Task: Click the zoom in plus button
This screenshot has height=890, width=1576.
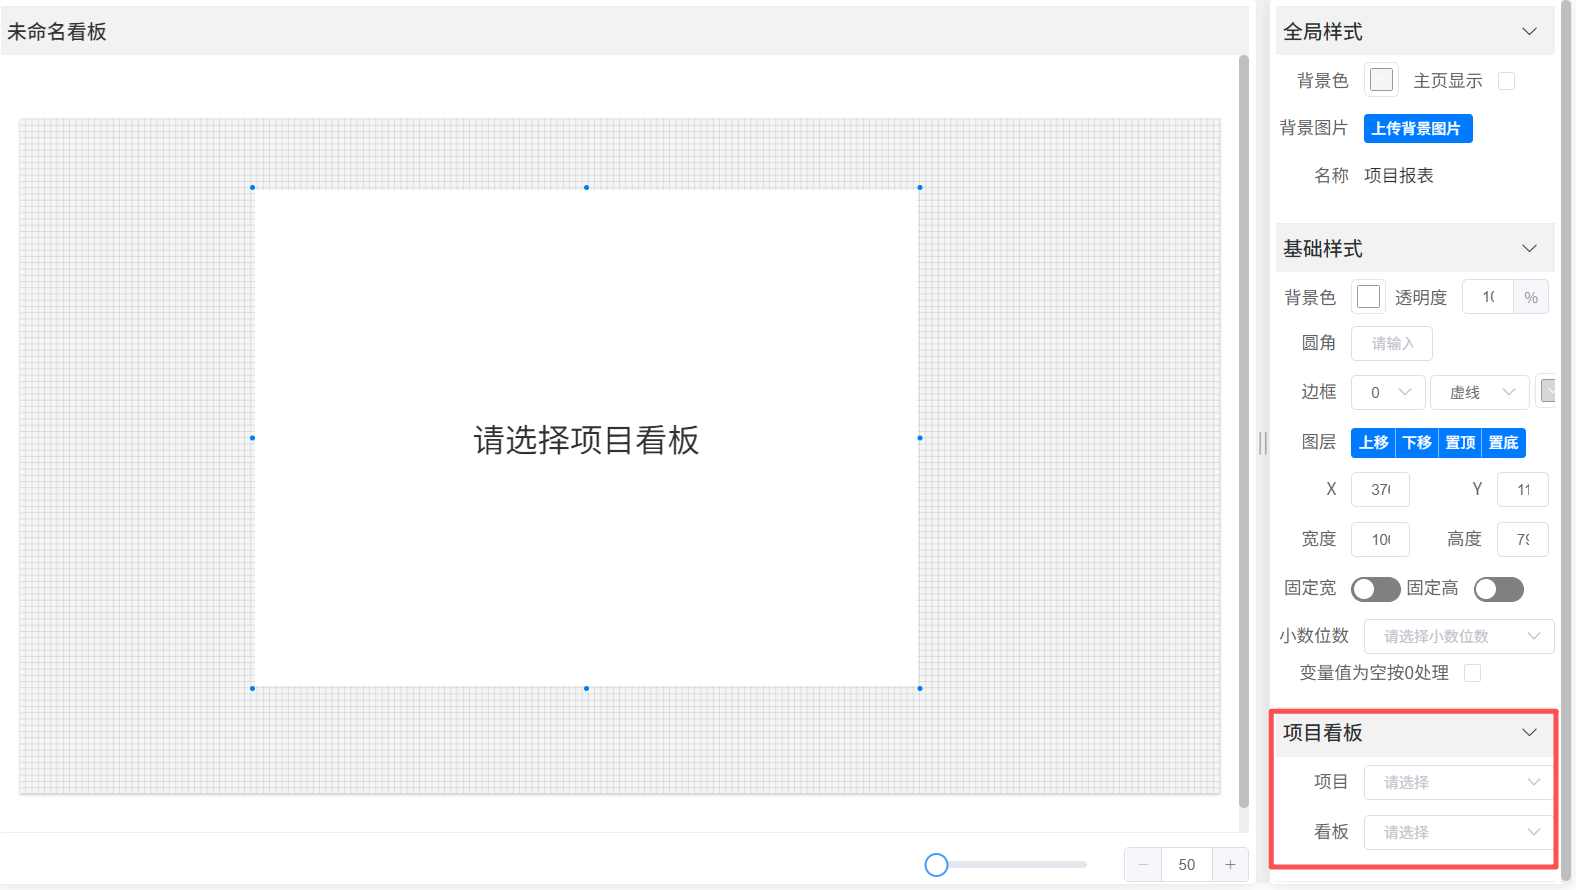Action: tap(1230, 865)
